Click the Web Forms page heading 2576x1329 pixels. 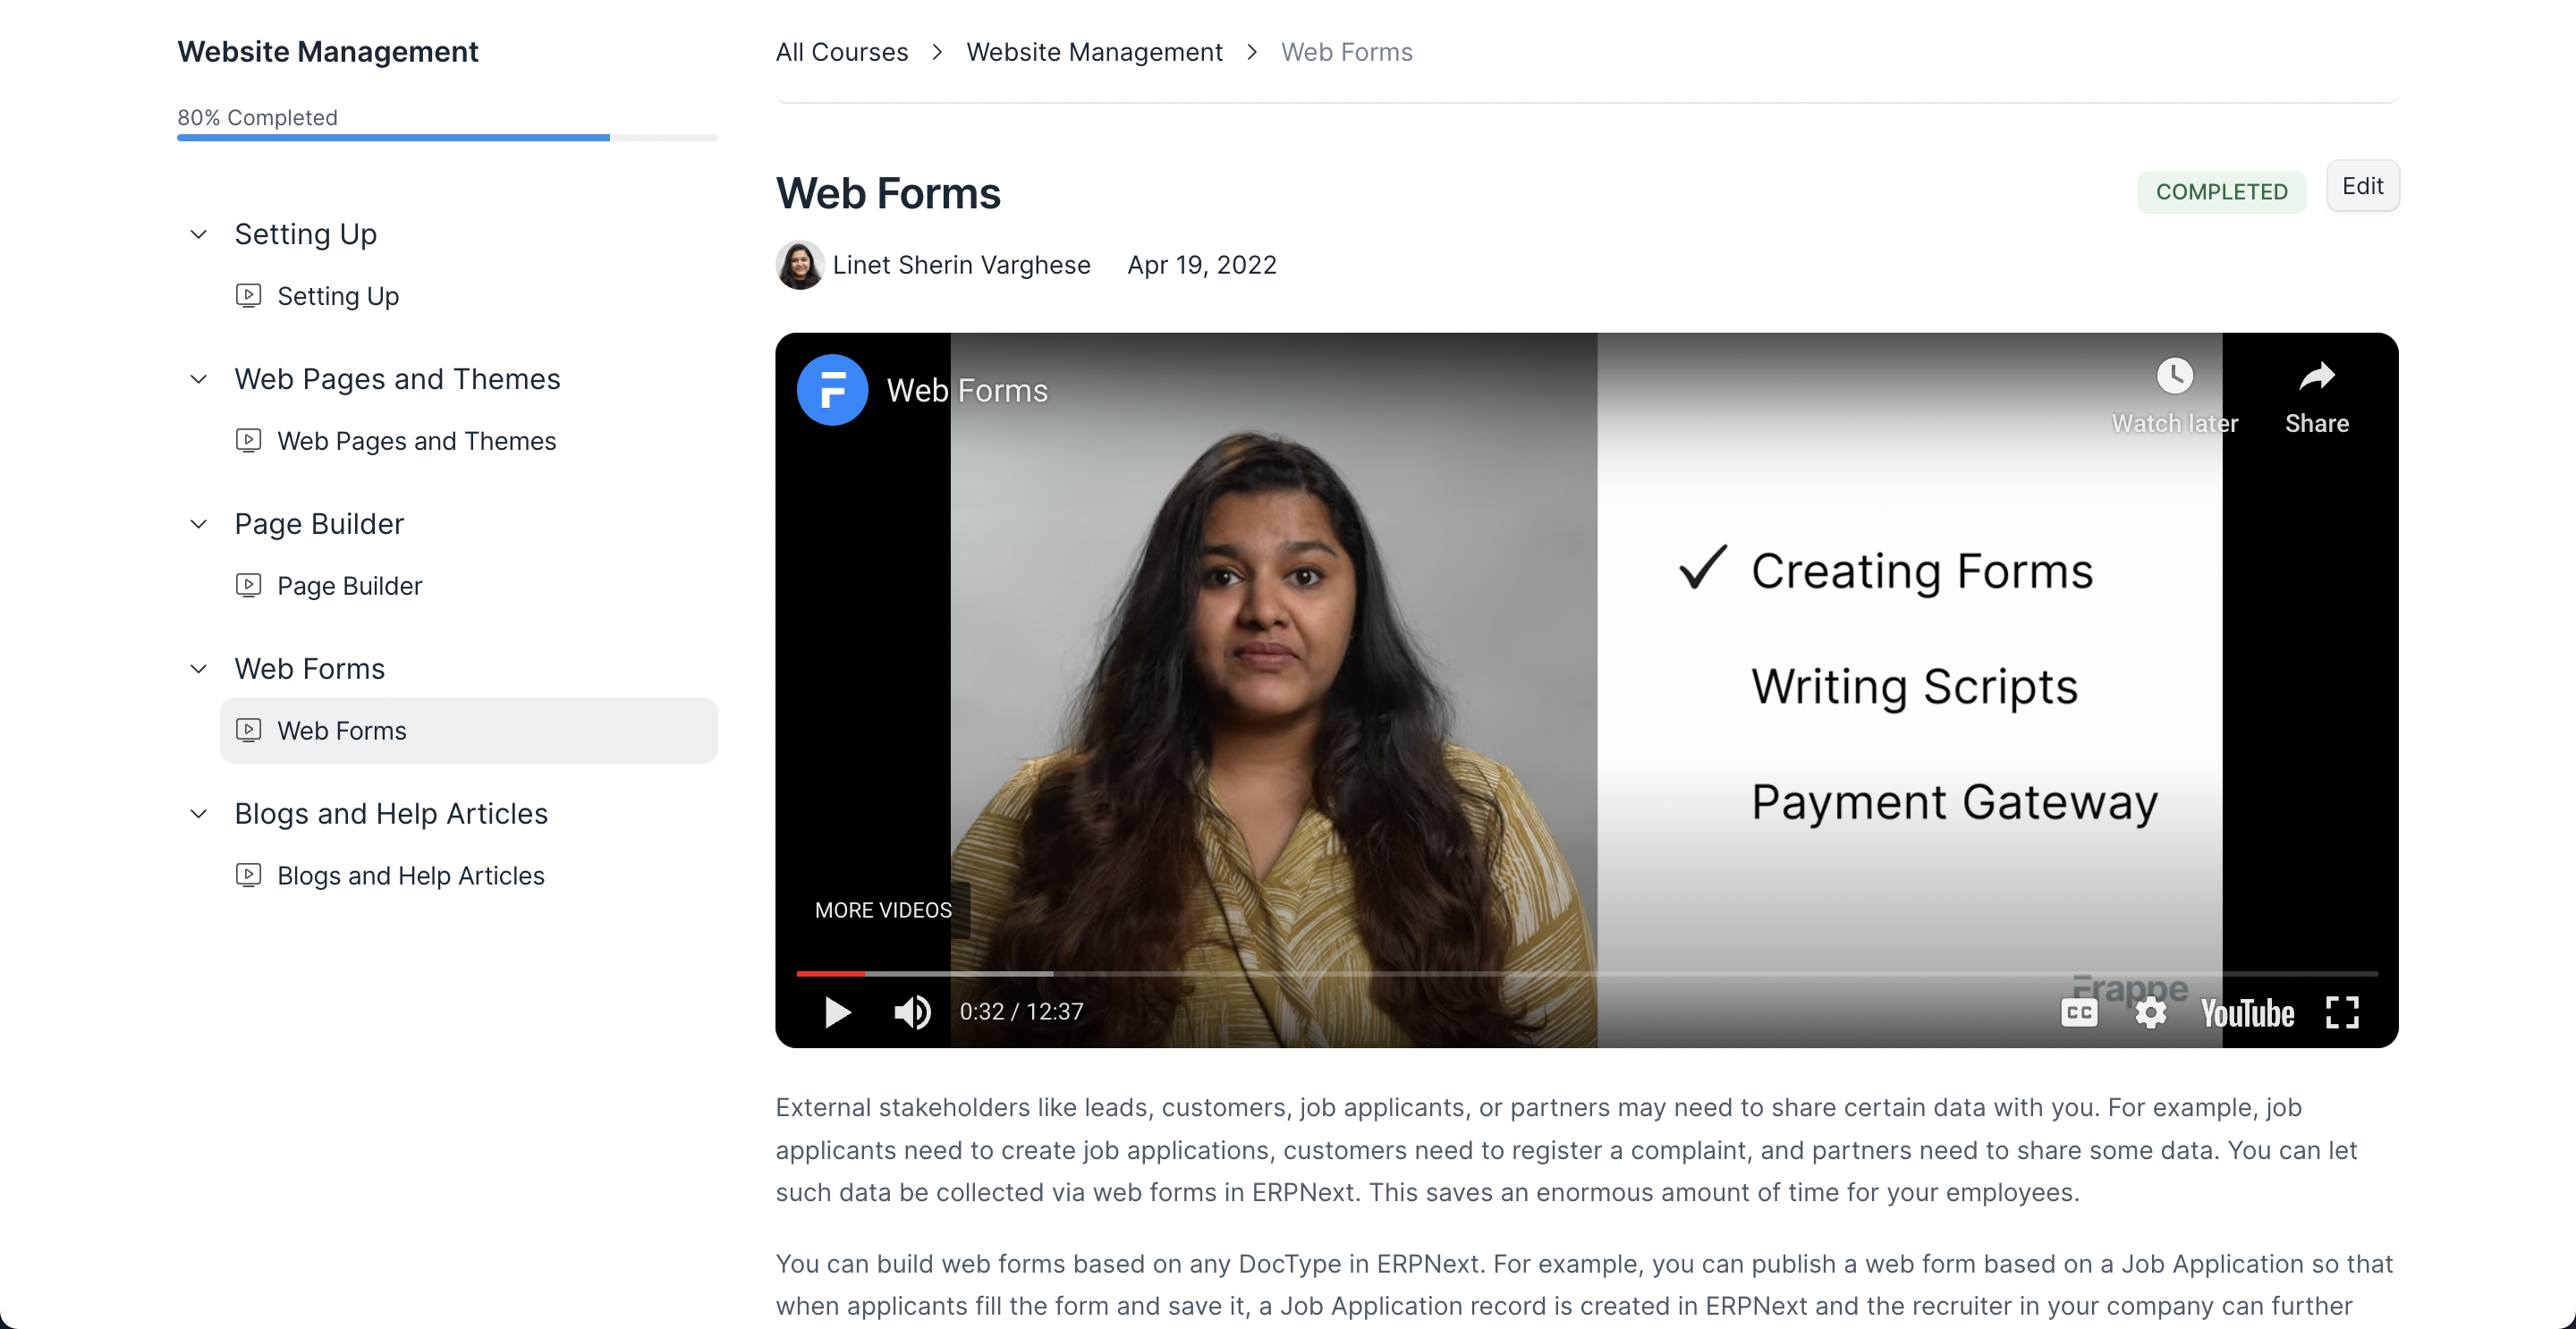[888, 194]
